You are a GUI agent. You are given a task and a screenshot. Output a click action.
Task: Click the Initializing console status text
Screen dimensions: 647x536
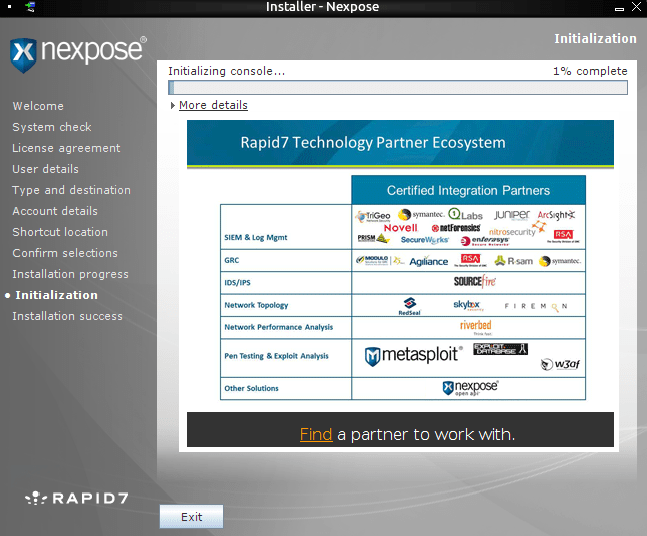[227, 71]
